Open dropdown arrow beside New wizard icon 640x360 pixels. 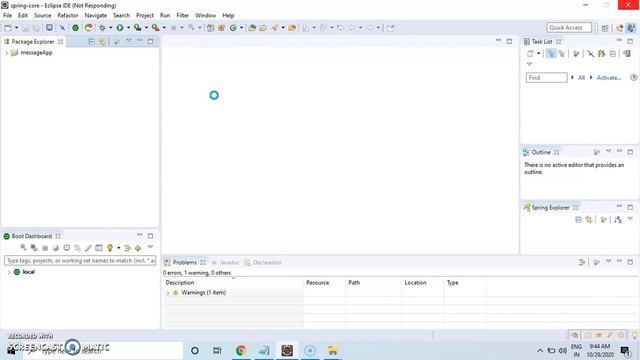[16, 28]
